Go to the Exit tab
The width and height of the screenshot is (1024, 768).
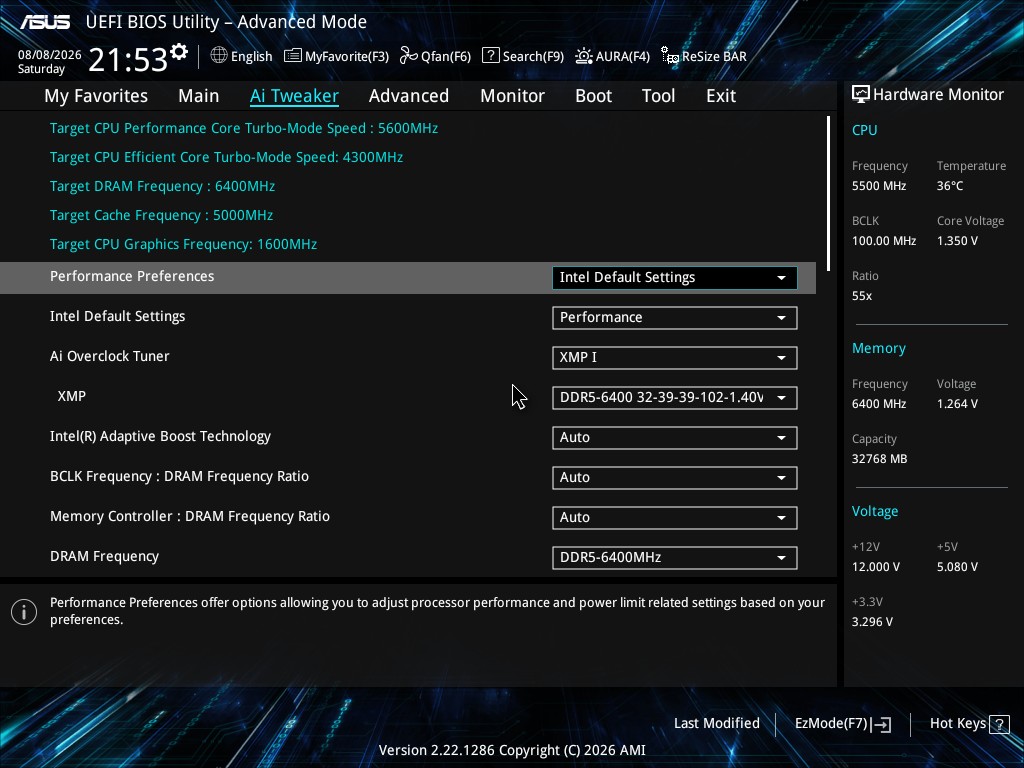coord(721,96)
